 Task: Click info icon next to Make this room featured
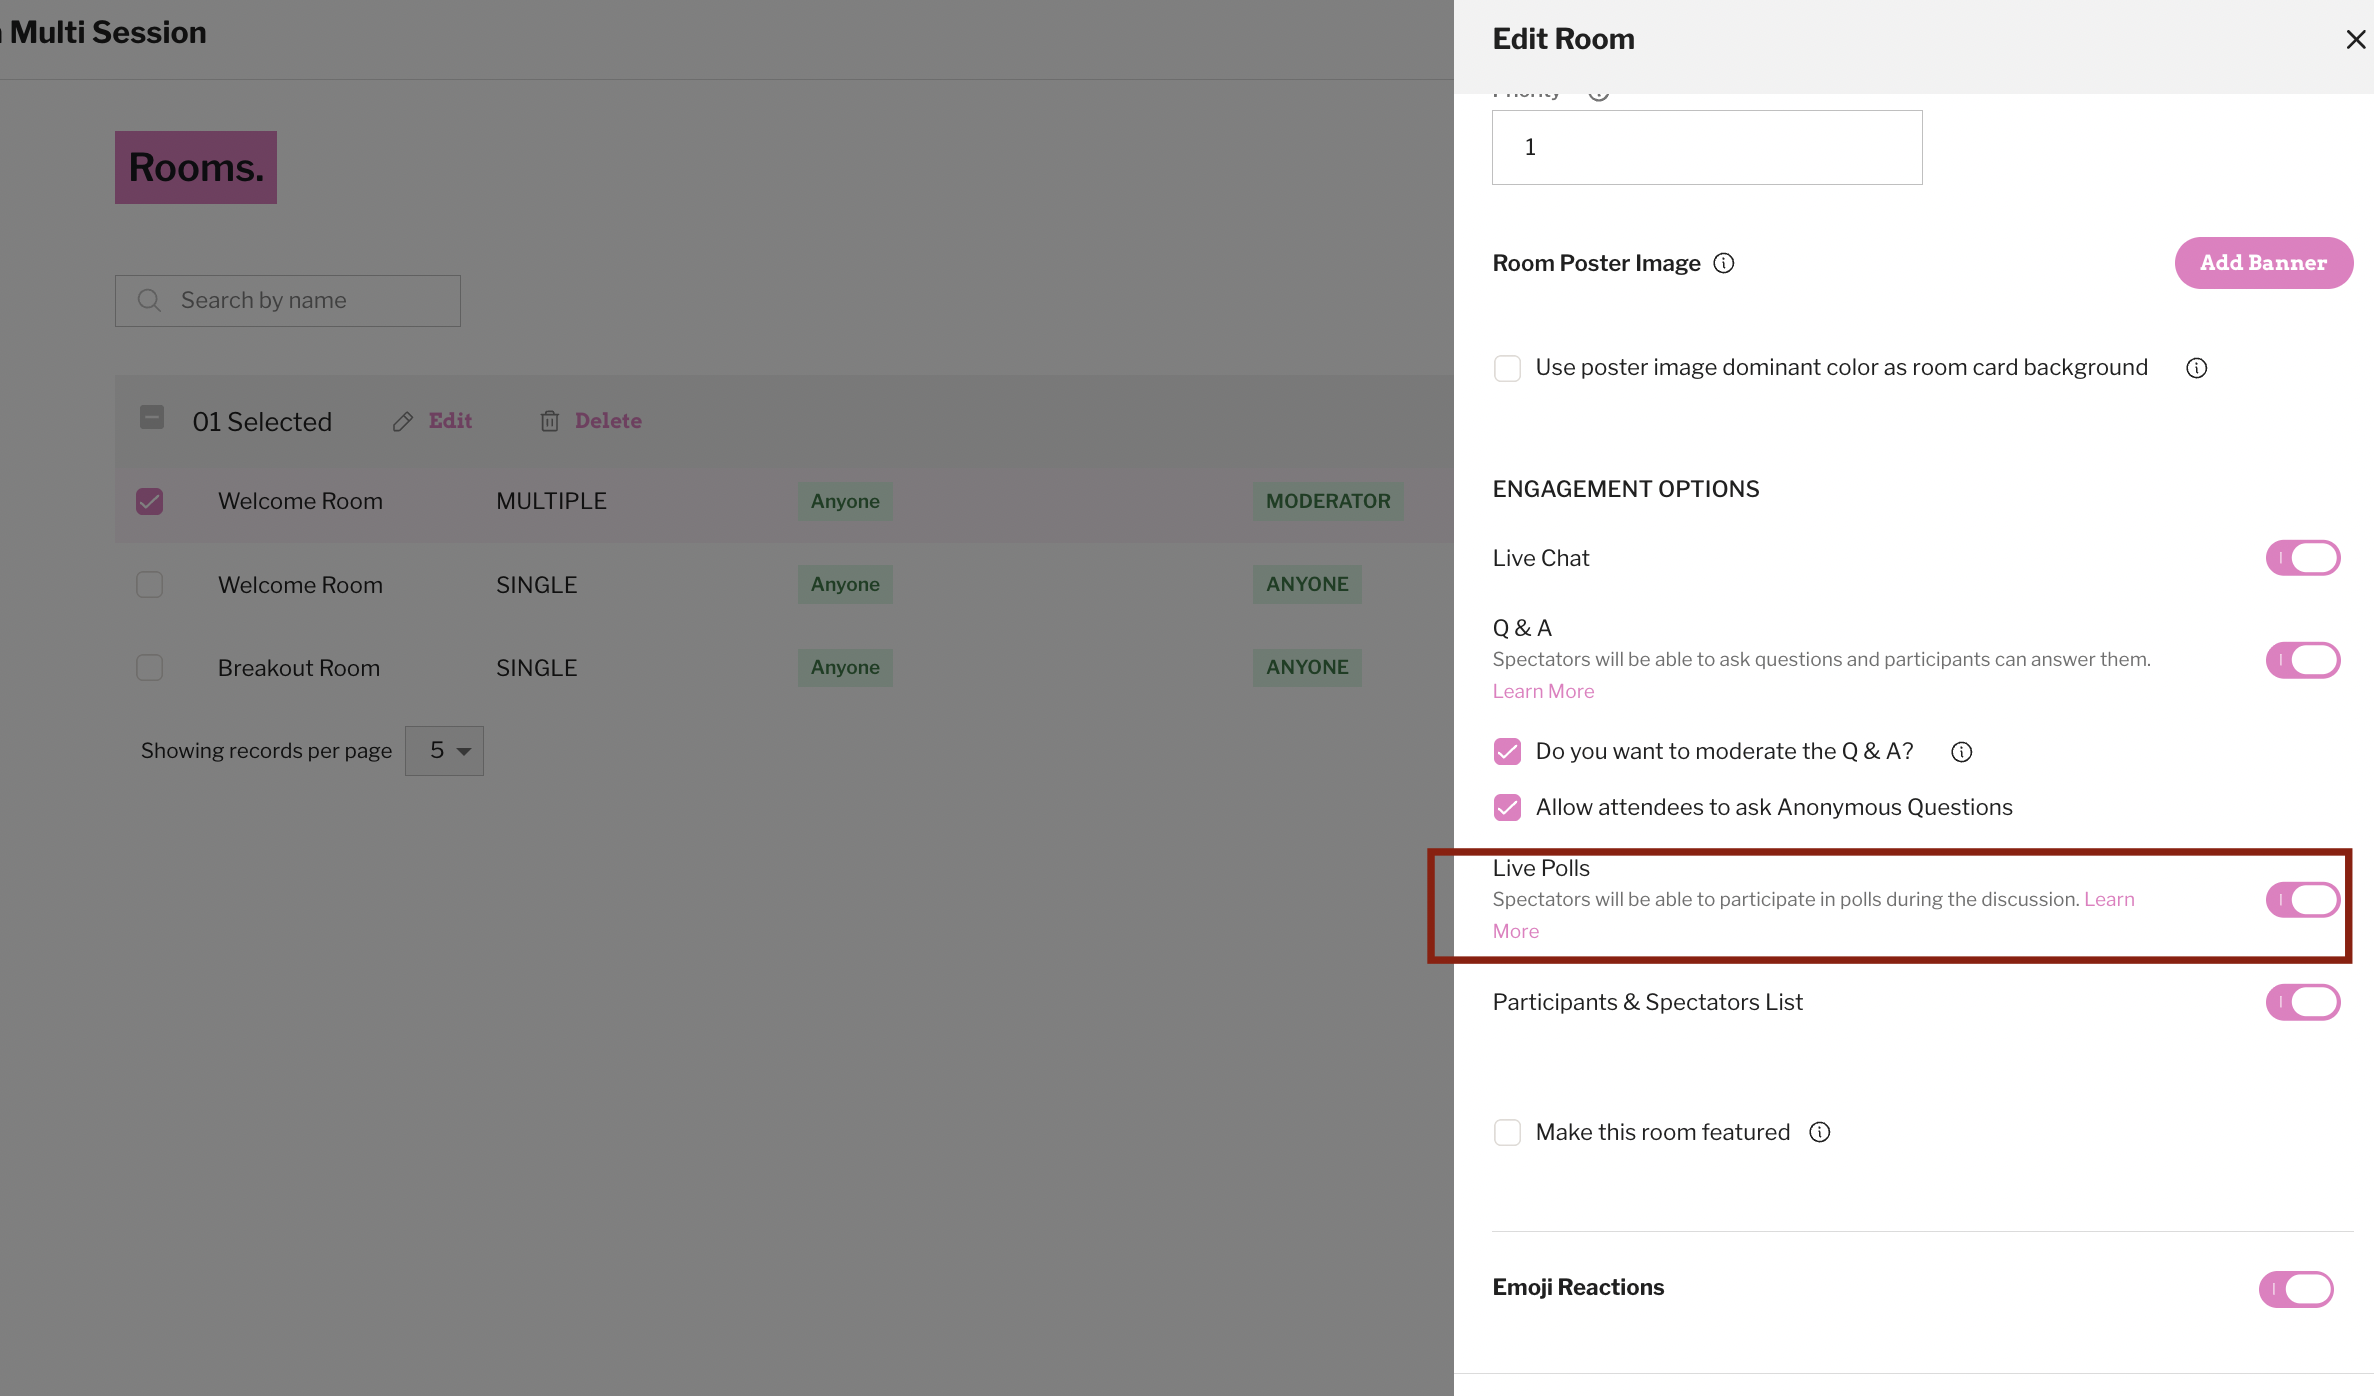pos(1819,1132)
